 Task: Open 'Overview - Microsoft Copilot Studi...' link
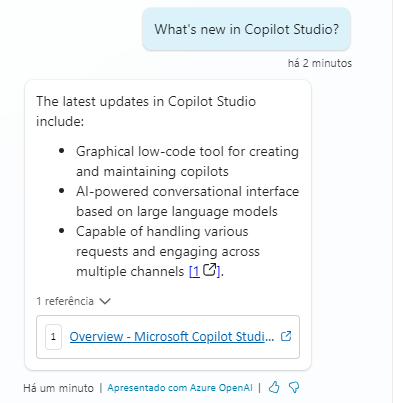[x=172, y=337]
